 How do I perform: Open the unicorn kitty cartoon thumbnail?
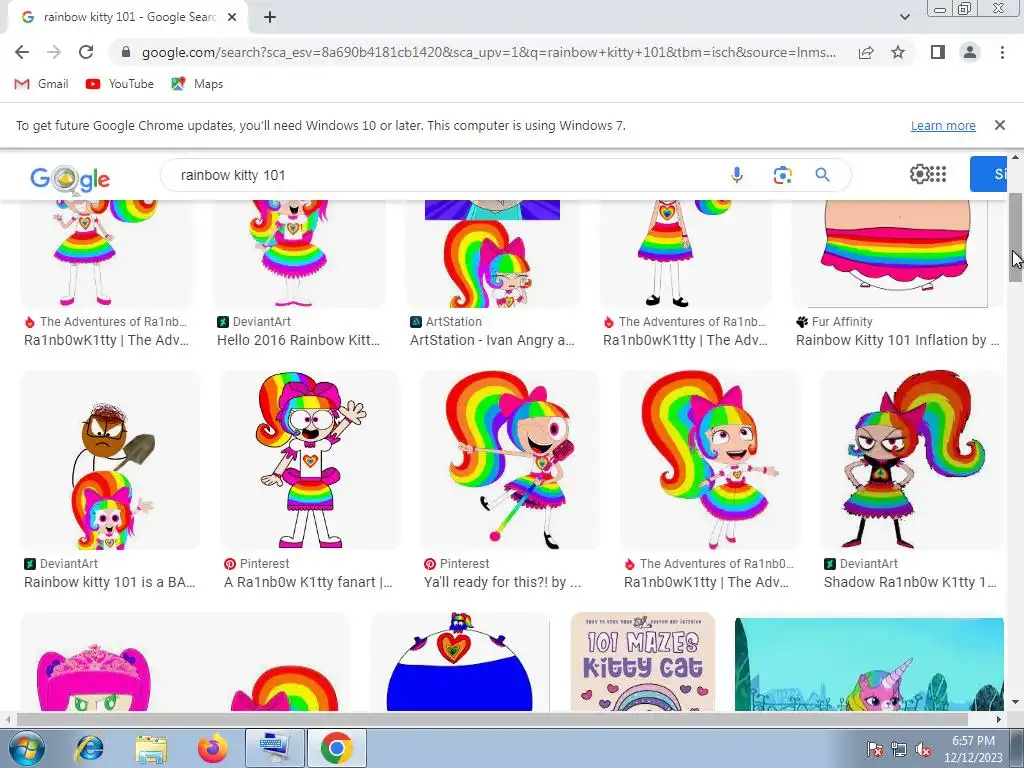point(869,664)
